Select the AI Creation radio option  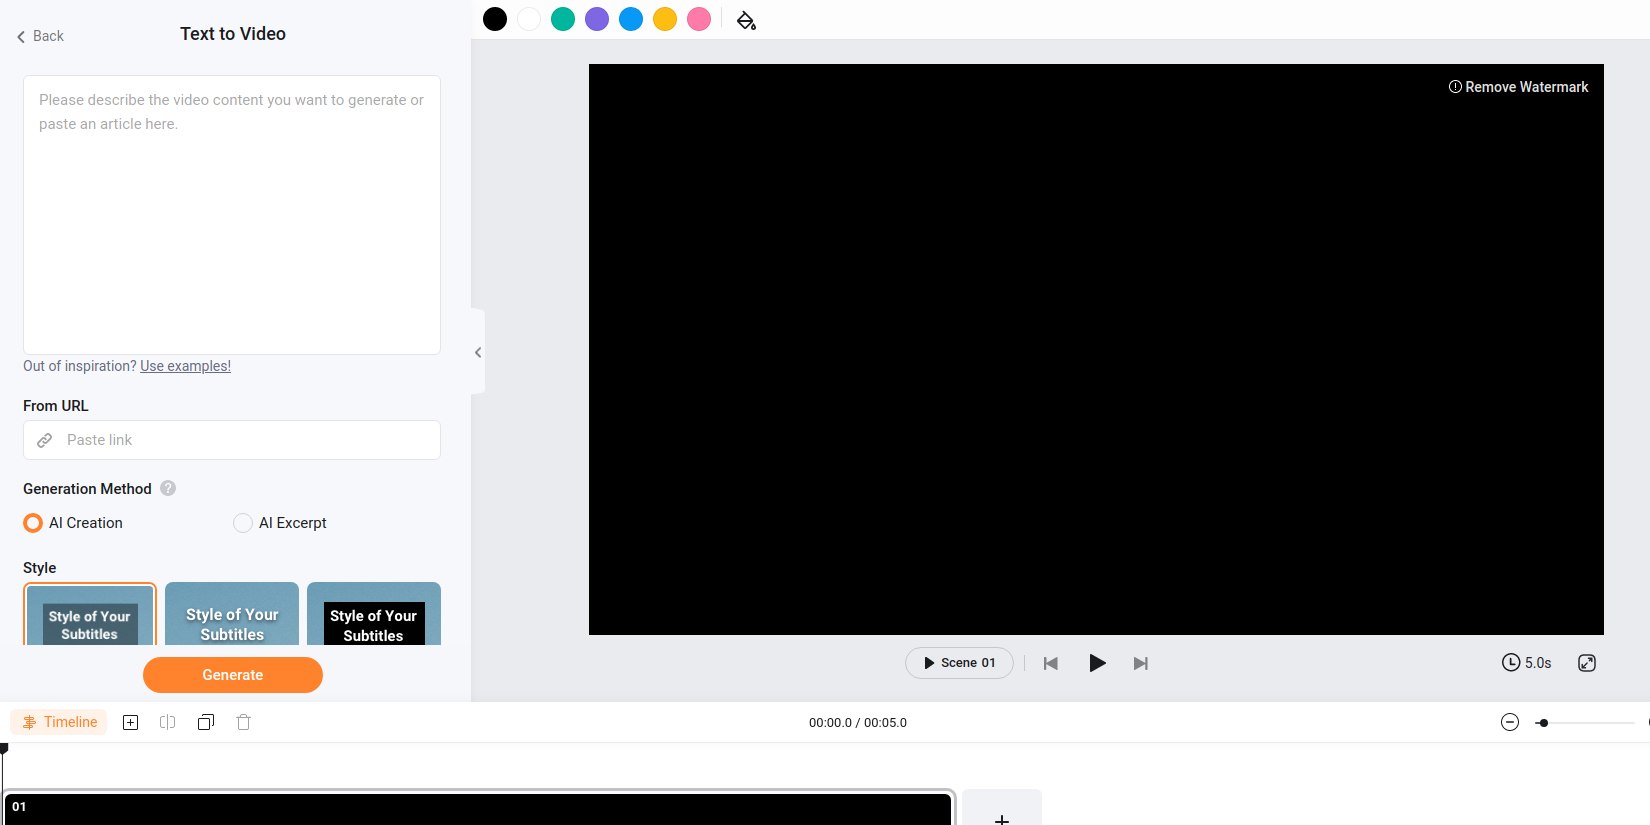point(33,523)
